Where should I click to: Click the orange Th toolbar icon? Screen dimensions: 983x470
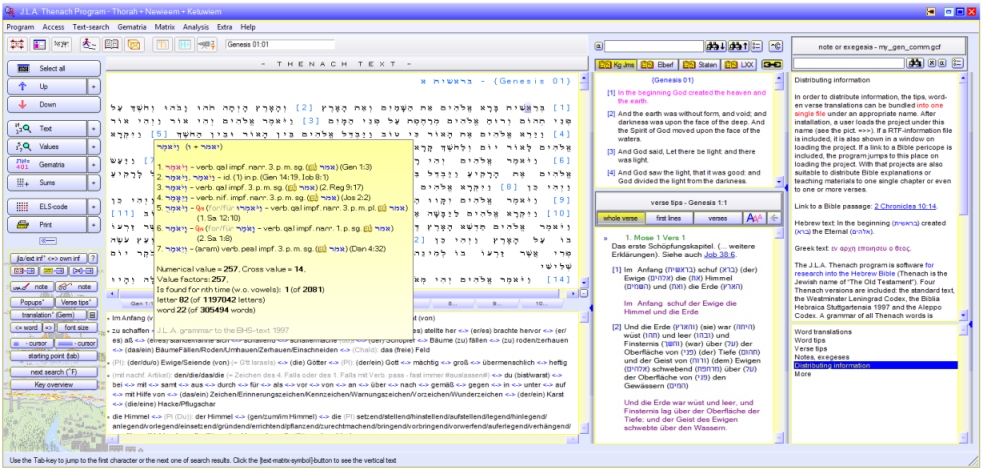[x=162, y=44]
